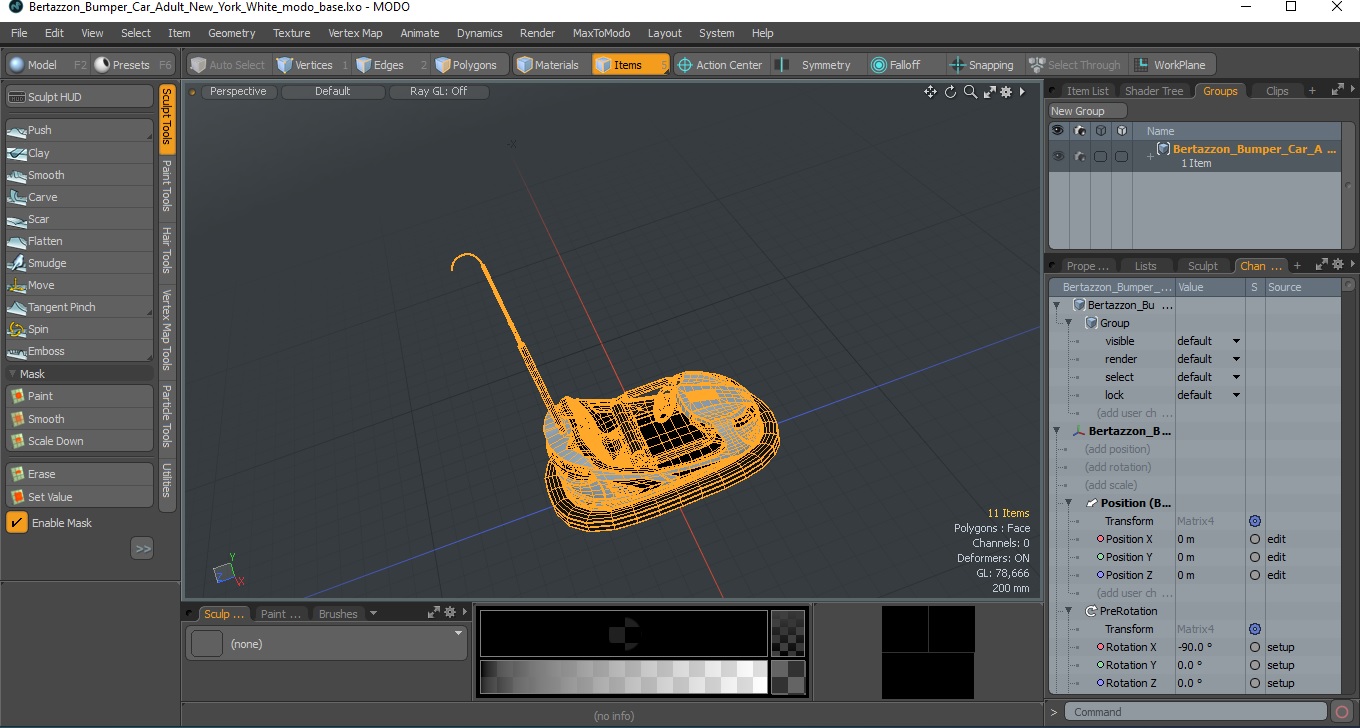Image resolution: width=1360 pixels, height=728 pixels.
Task: Open the MaxToModo menu
Action: click(601, 33)
